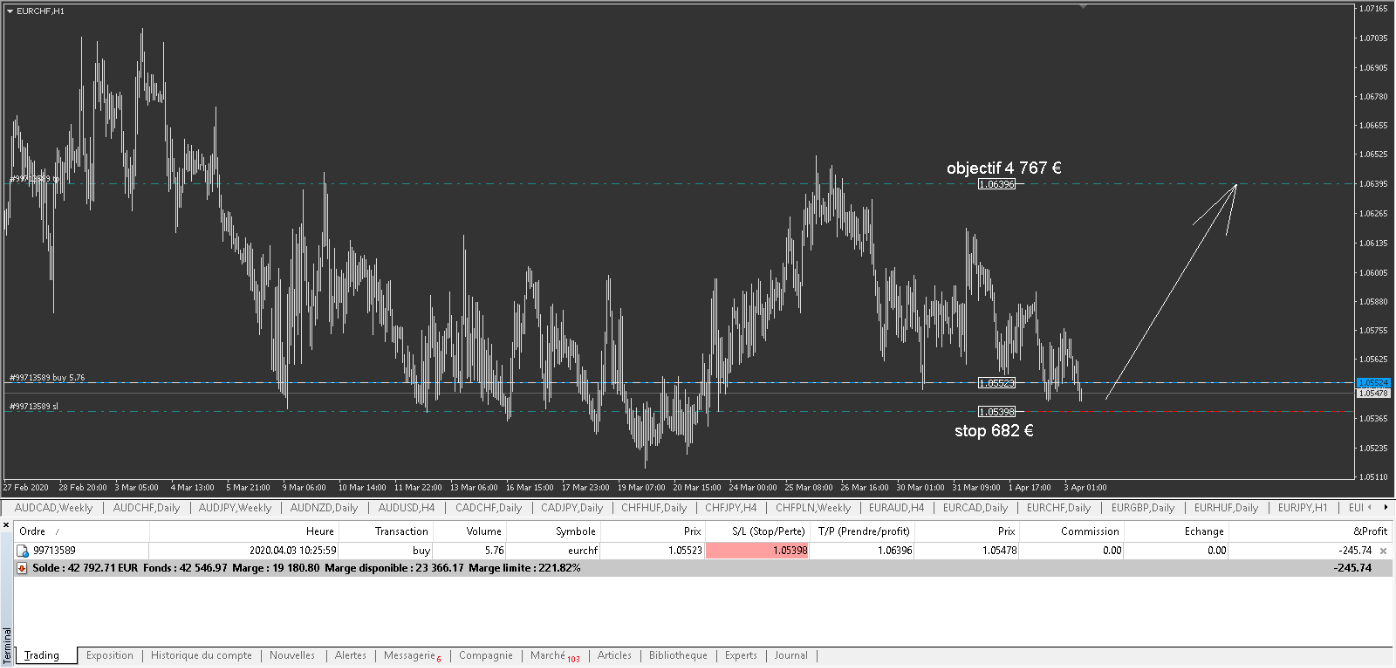Select the AUDCAD,Weekly chart tab

[53, 508]
